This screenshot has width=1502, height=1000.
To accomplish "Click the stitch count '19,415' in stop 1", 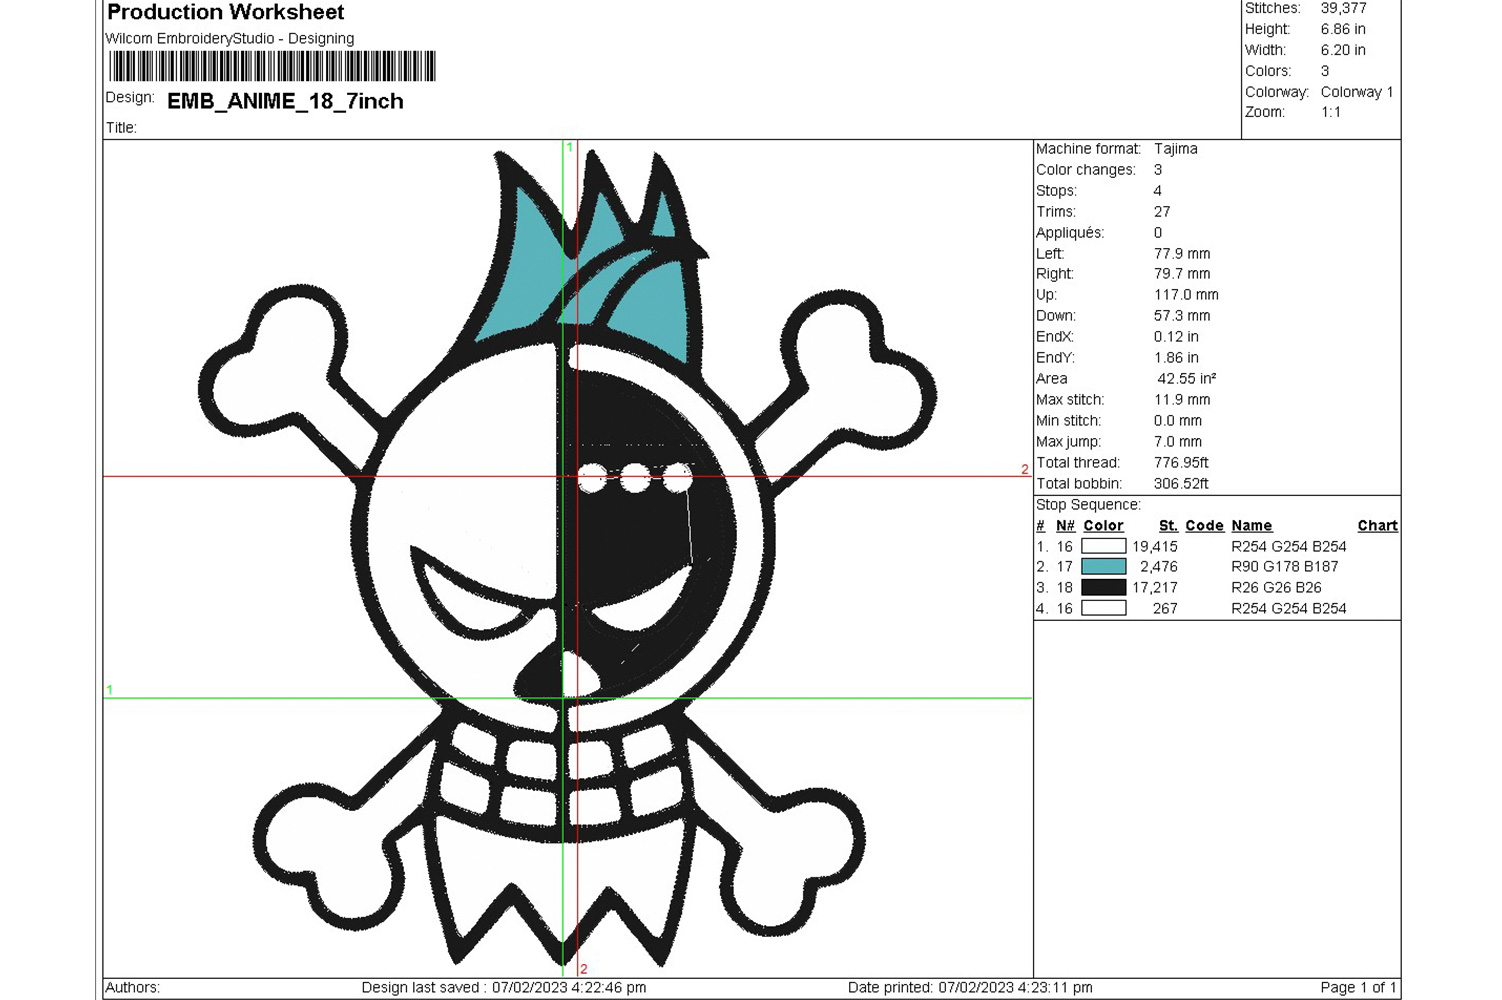I will pyautogui.click(x=1155, y=547).
